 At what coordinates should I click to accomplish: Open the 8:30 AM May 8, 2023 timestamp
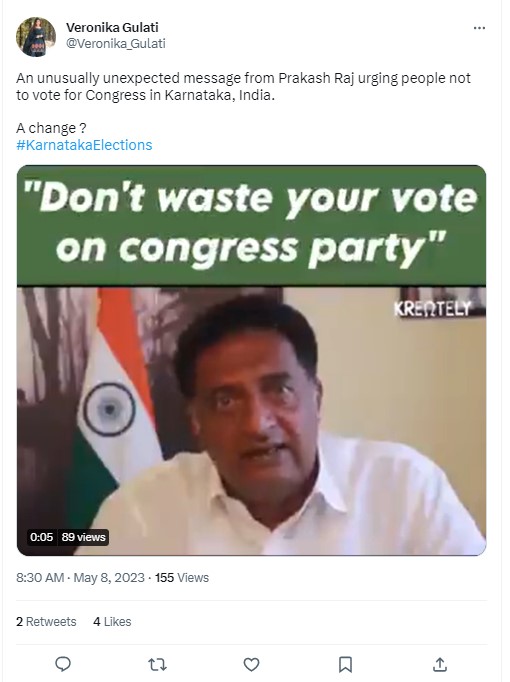pos(80,578)
